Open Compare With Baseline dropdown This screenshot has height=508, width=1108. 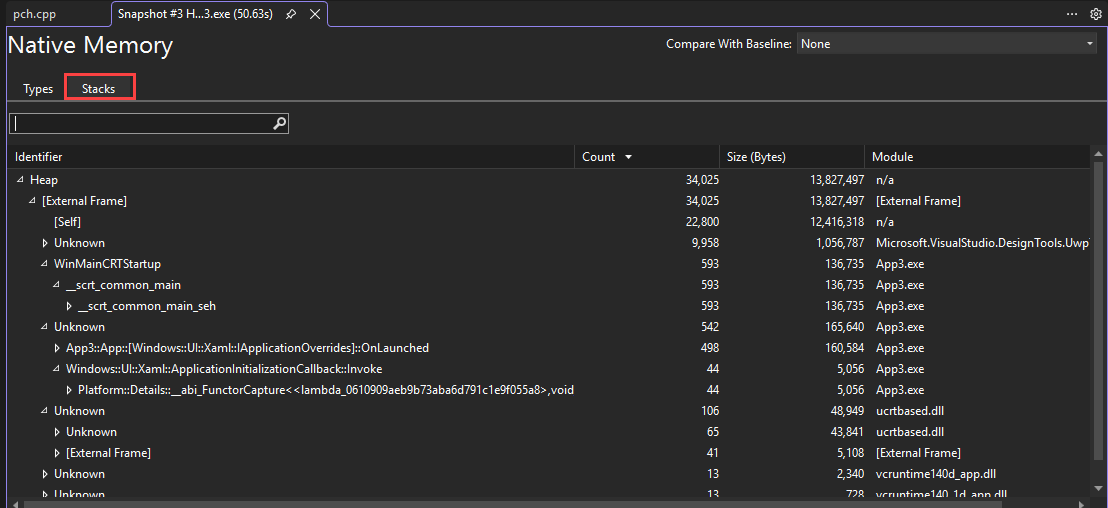point(947,44)
